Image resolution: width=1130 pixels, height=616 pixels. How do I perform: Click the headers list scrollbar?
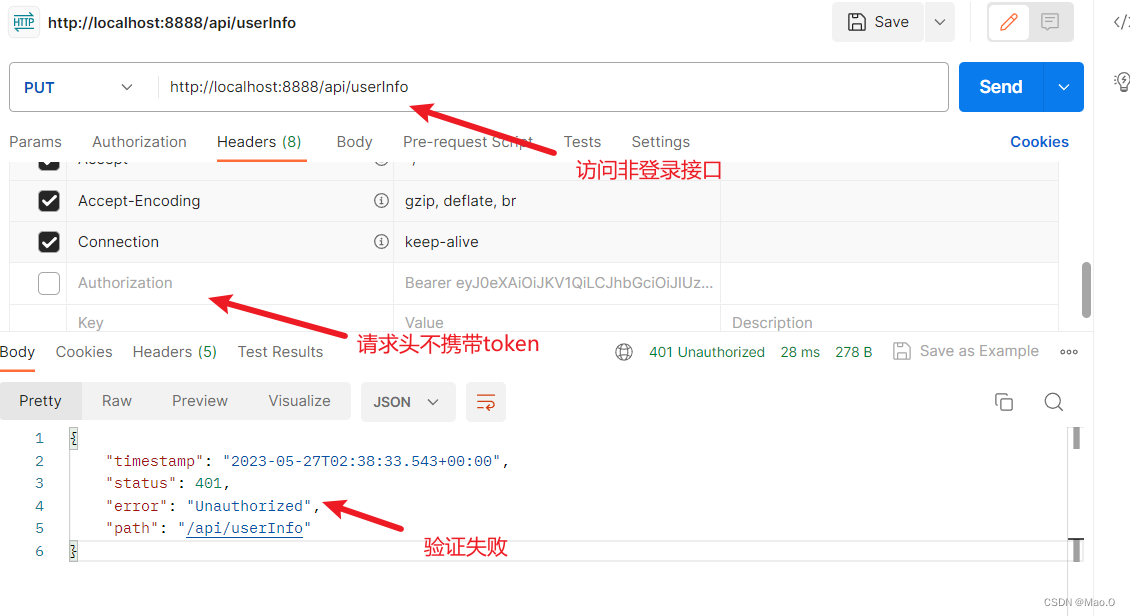pyautogui.click(x=1086, y=290)
